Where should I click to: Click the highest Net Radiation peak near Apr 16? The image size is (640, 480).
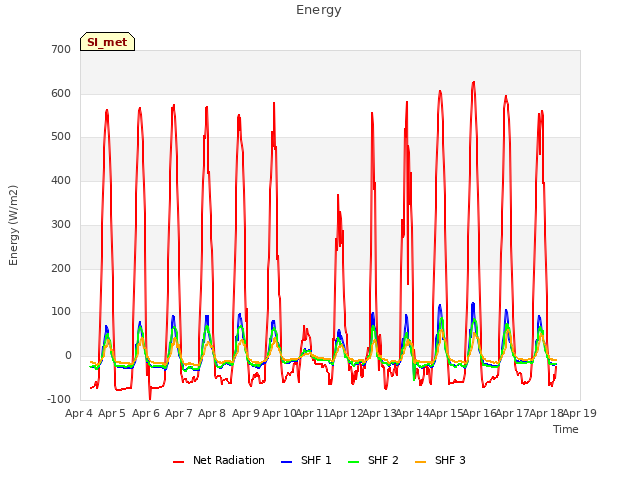click(x=473, y=82)
